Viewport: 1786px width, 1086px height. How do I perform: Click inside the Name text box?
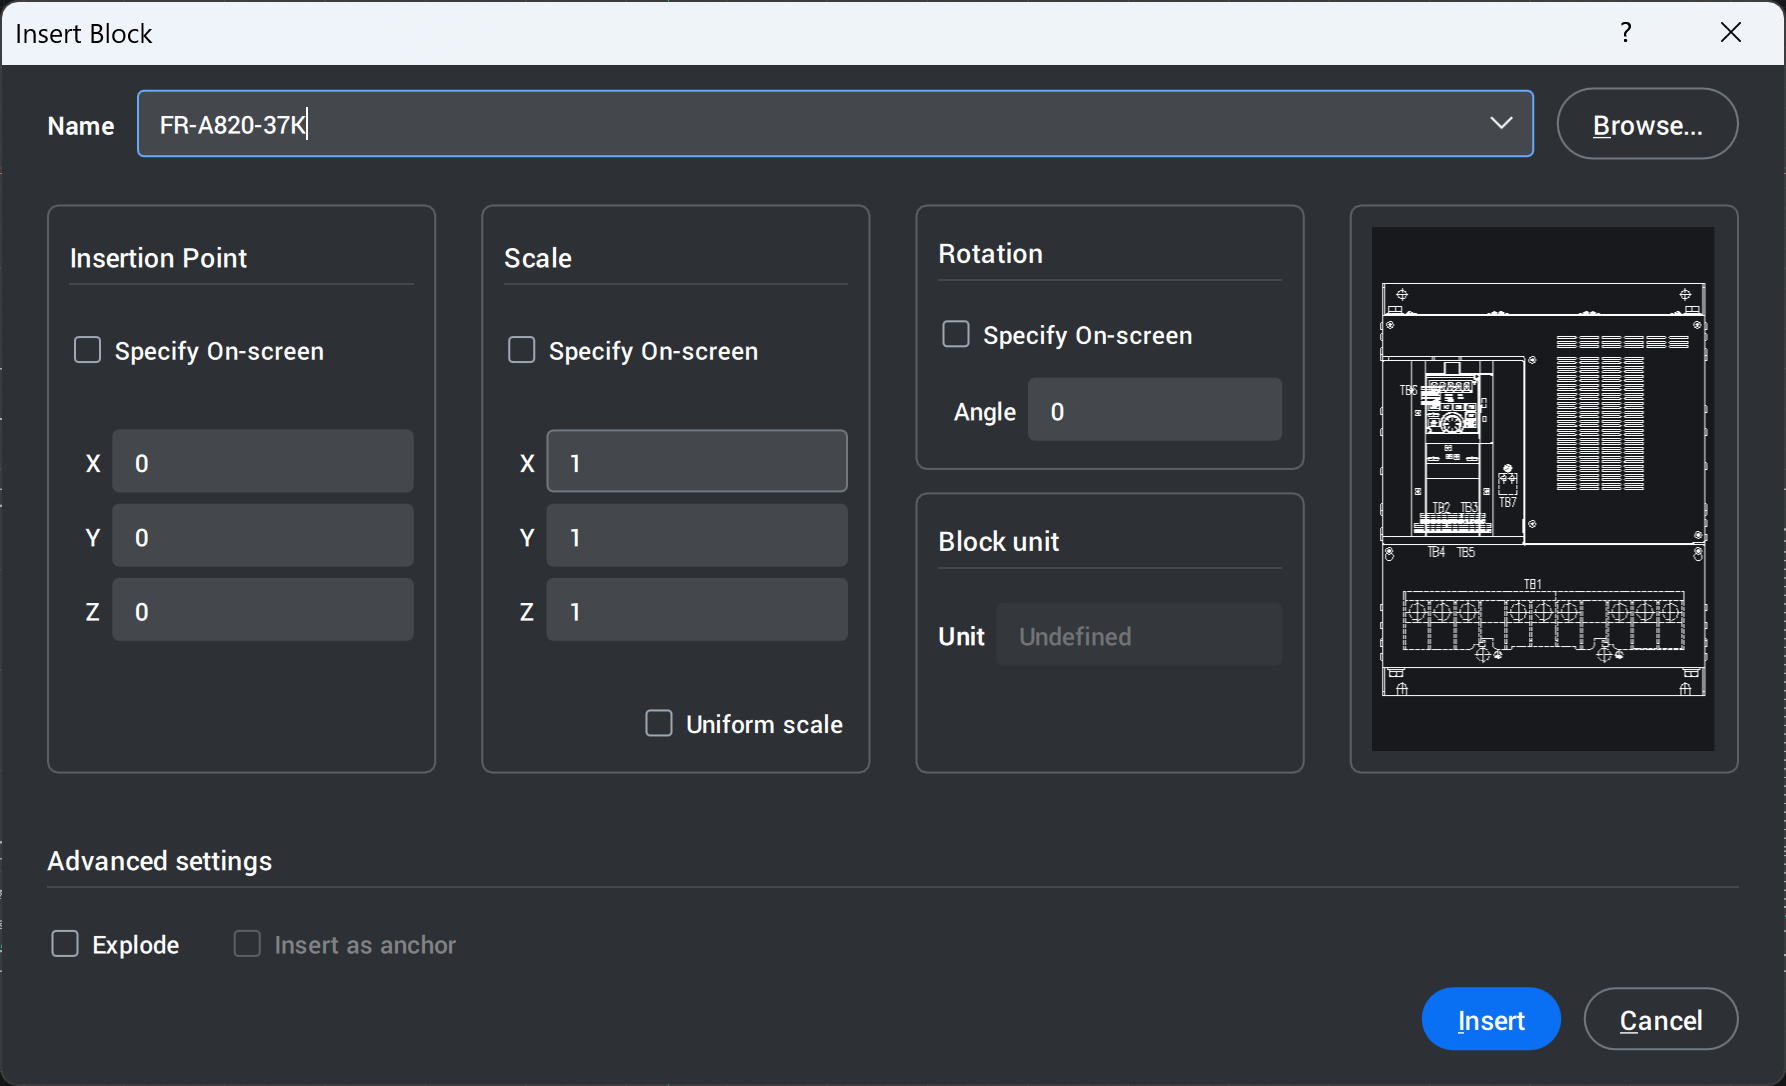click(x=800, y=124)
